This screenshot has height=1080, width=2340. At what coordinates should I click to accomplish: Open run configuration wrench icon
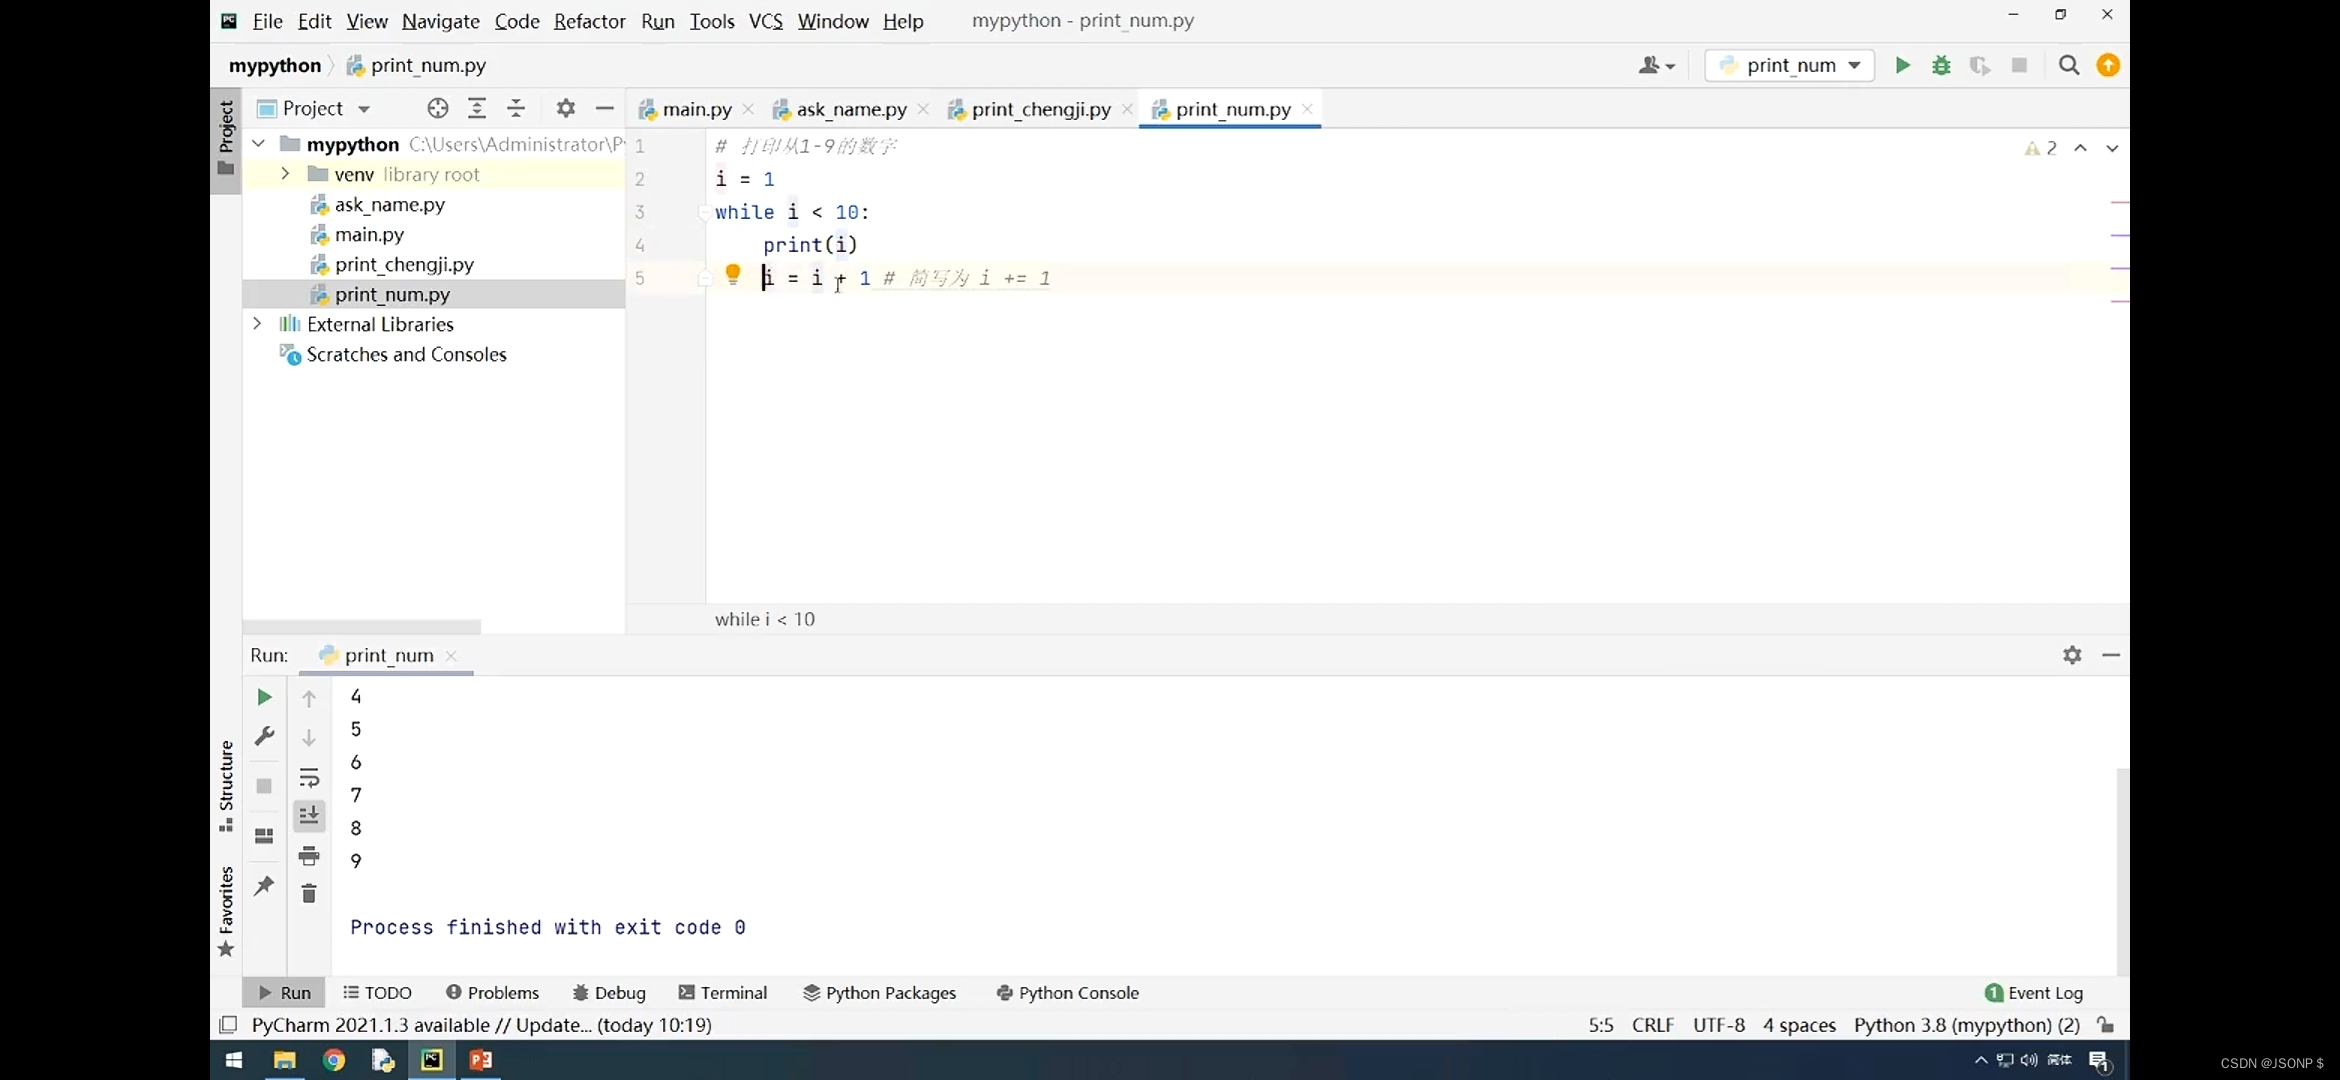(x=264, y=736)
